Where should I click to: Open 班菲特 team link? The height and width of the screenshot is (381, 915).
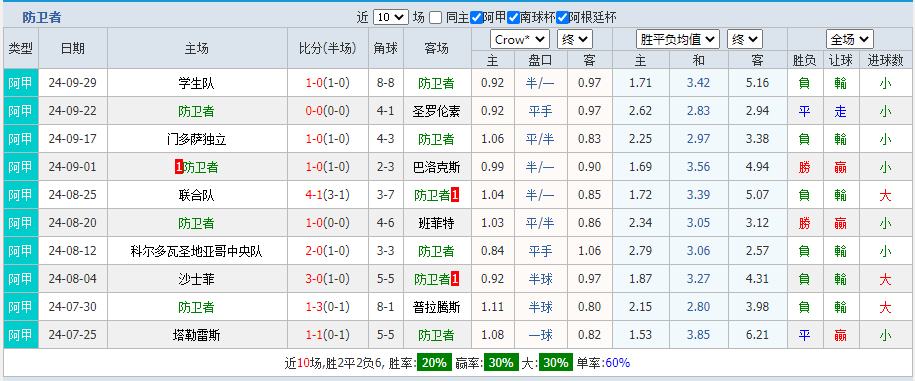(x=436, y=223)
